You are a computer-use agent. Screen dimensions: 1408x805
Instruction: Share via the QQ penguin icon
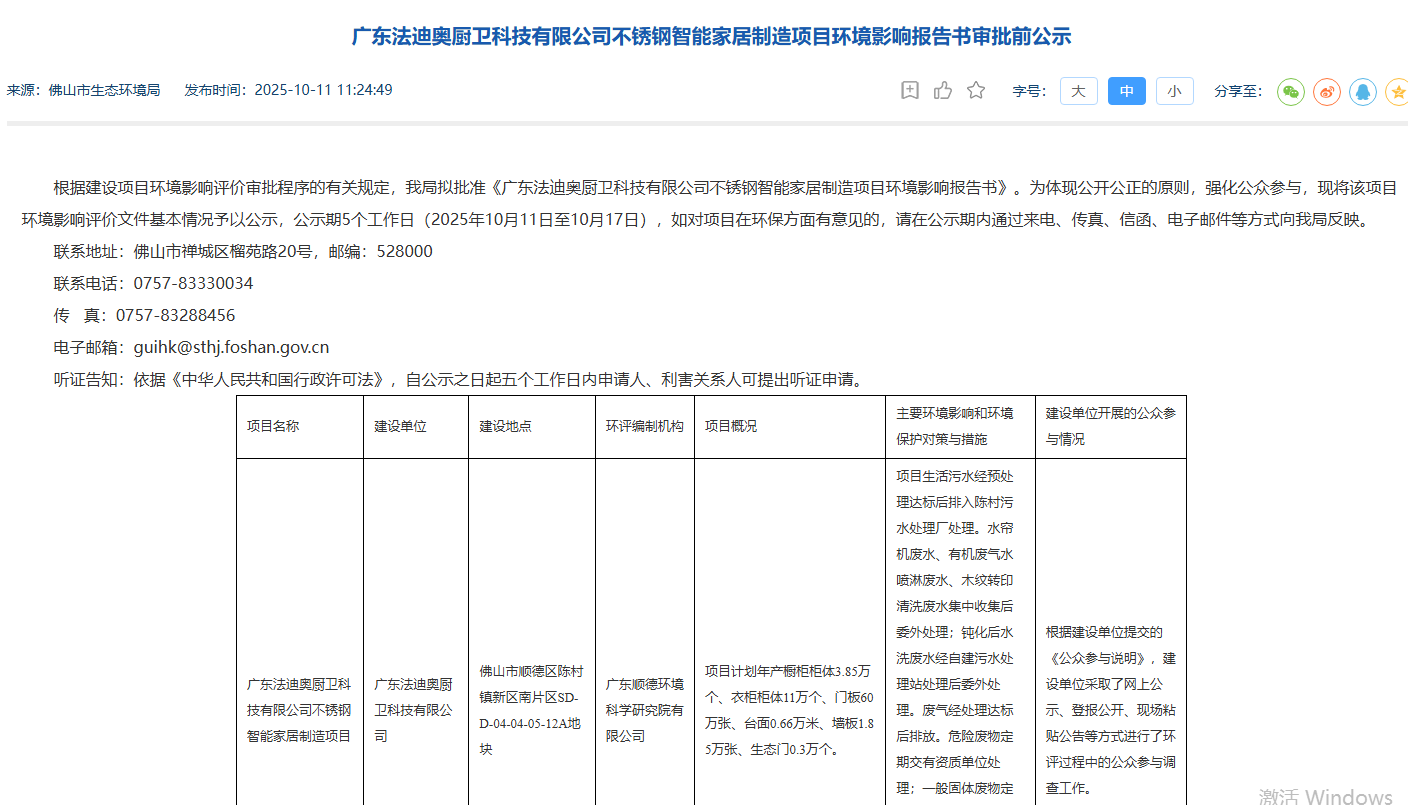(x=1362, y=91)
